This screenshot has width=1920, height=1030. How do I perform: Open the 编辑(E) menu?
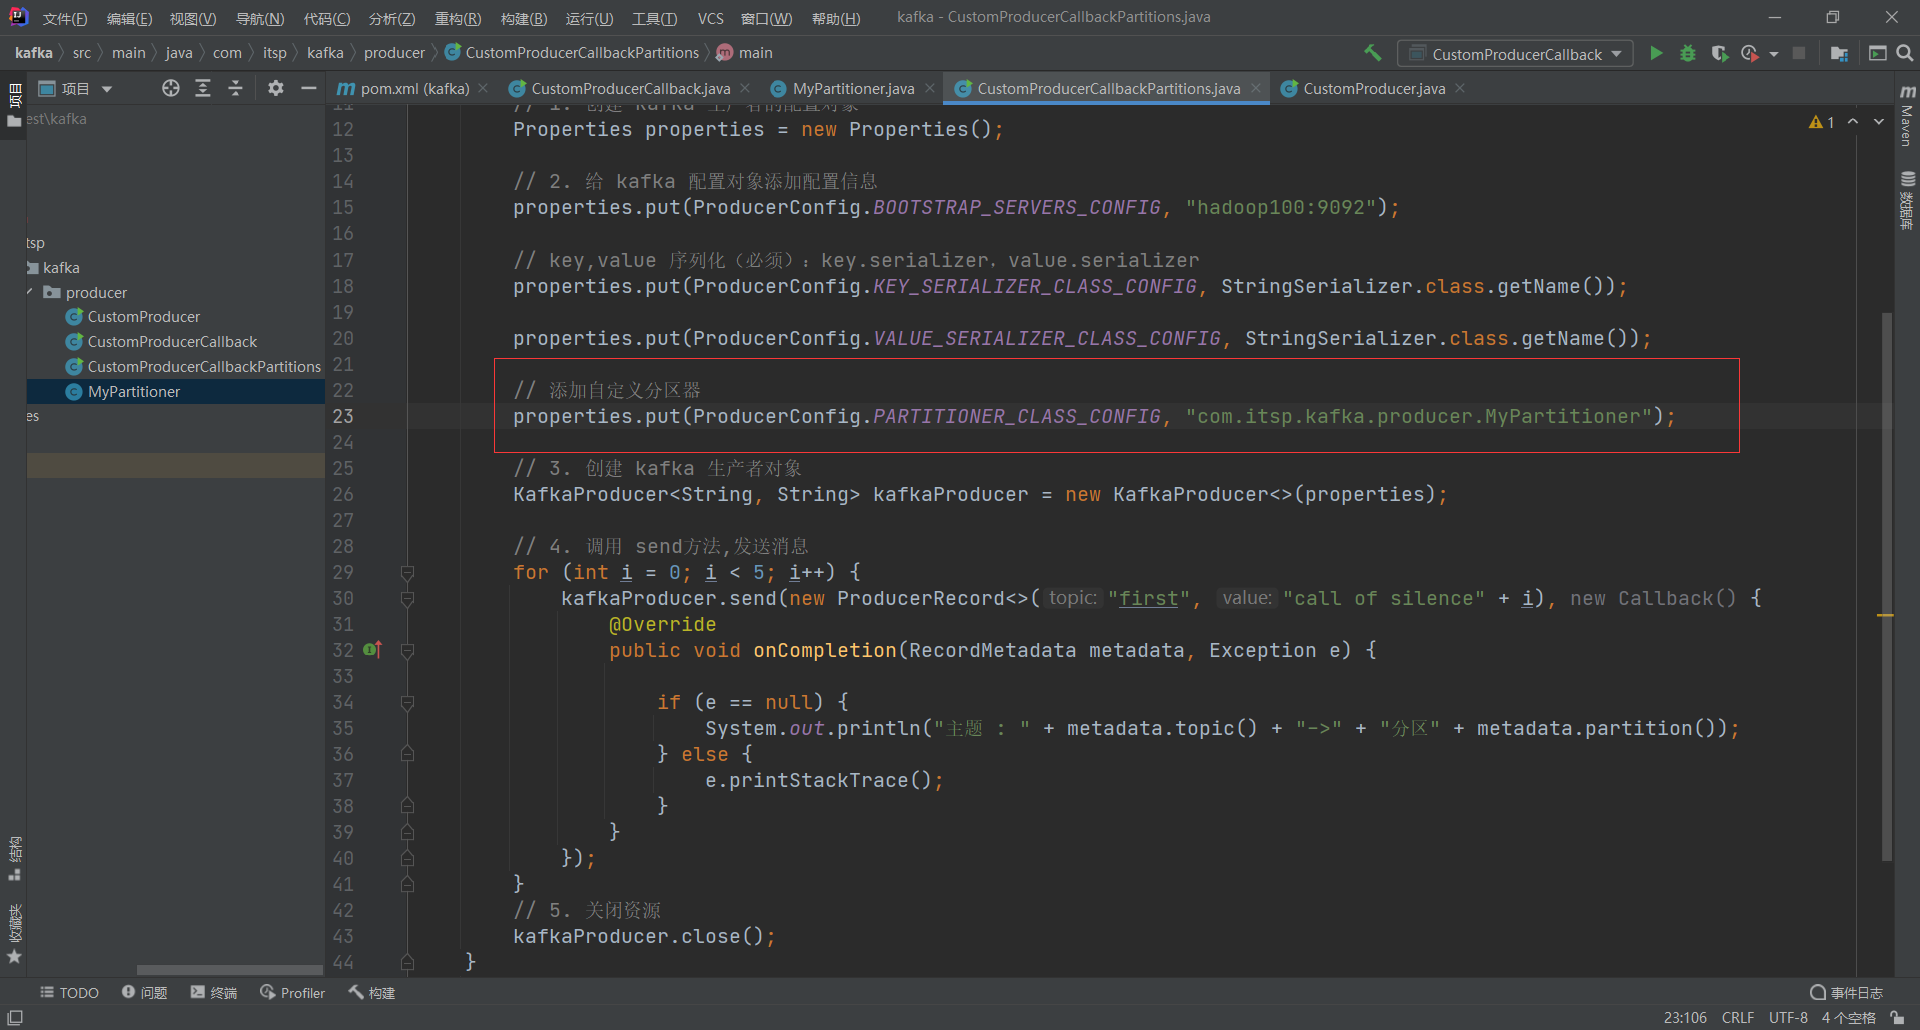click(129, 18)
